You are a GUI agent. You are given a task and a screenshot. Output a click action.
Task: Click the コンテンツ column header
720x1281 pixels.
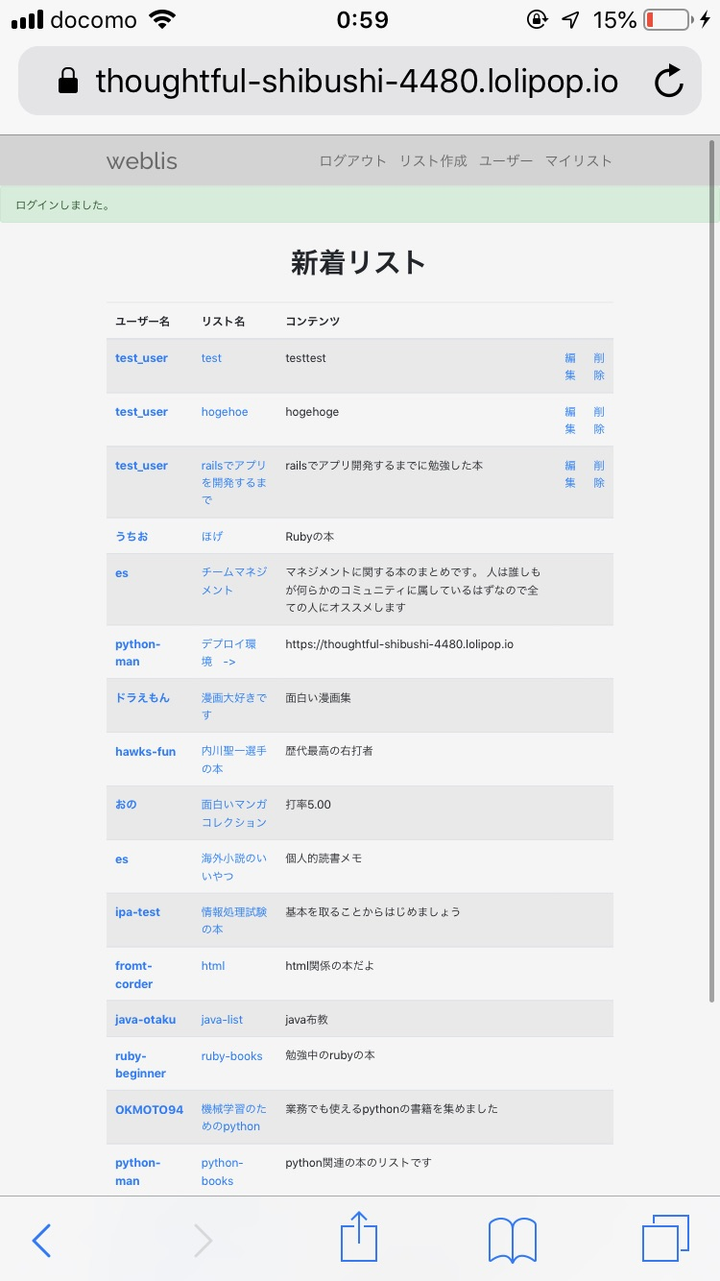click(x=313, y=321)
